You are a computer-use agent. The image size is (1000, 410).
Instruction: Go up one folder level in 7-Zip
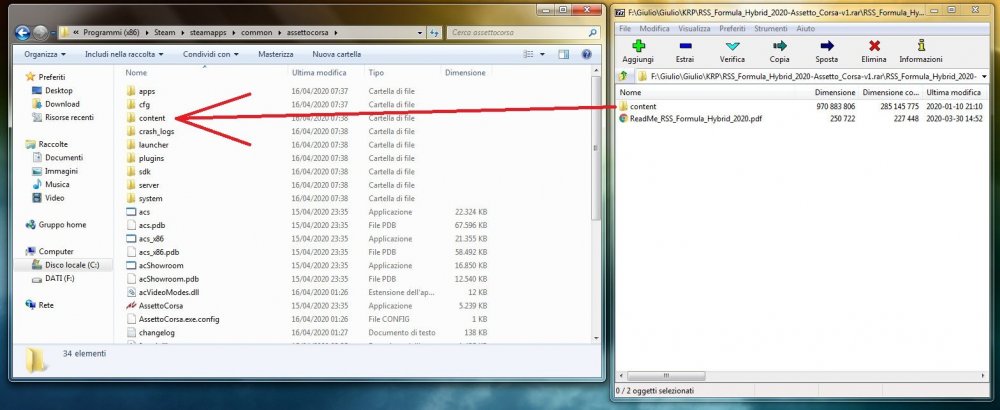624,77
